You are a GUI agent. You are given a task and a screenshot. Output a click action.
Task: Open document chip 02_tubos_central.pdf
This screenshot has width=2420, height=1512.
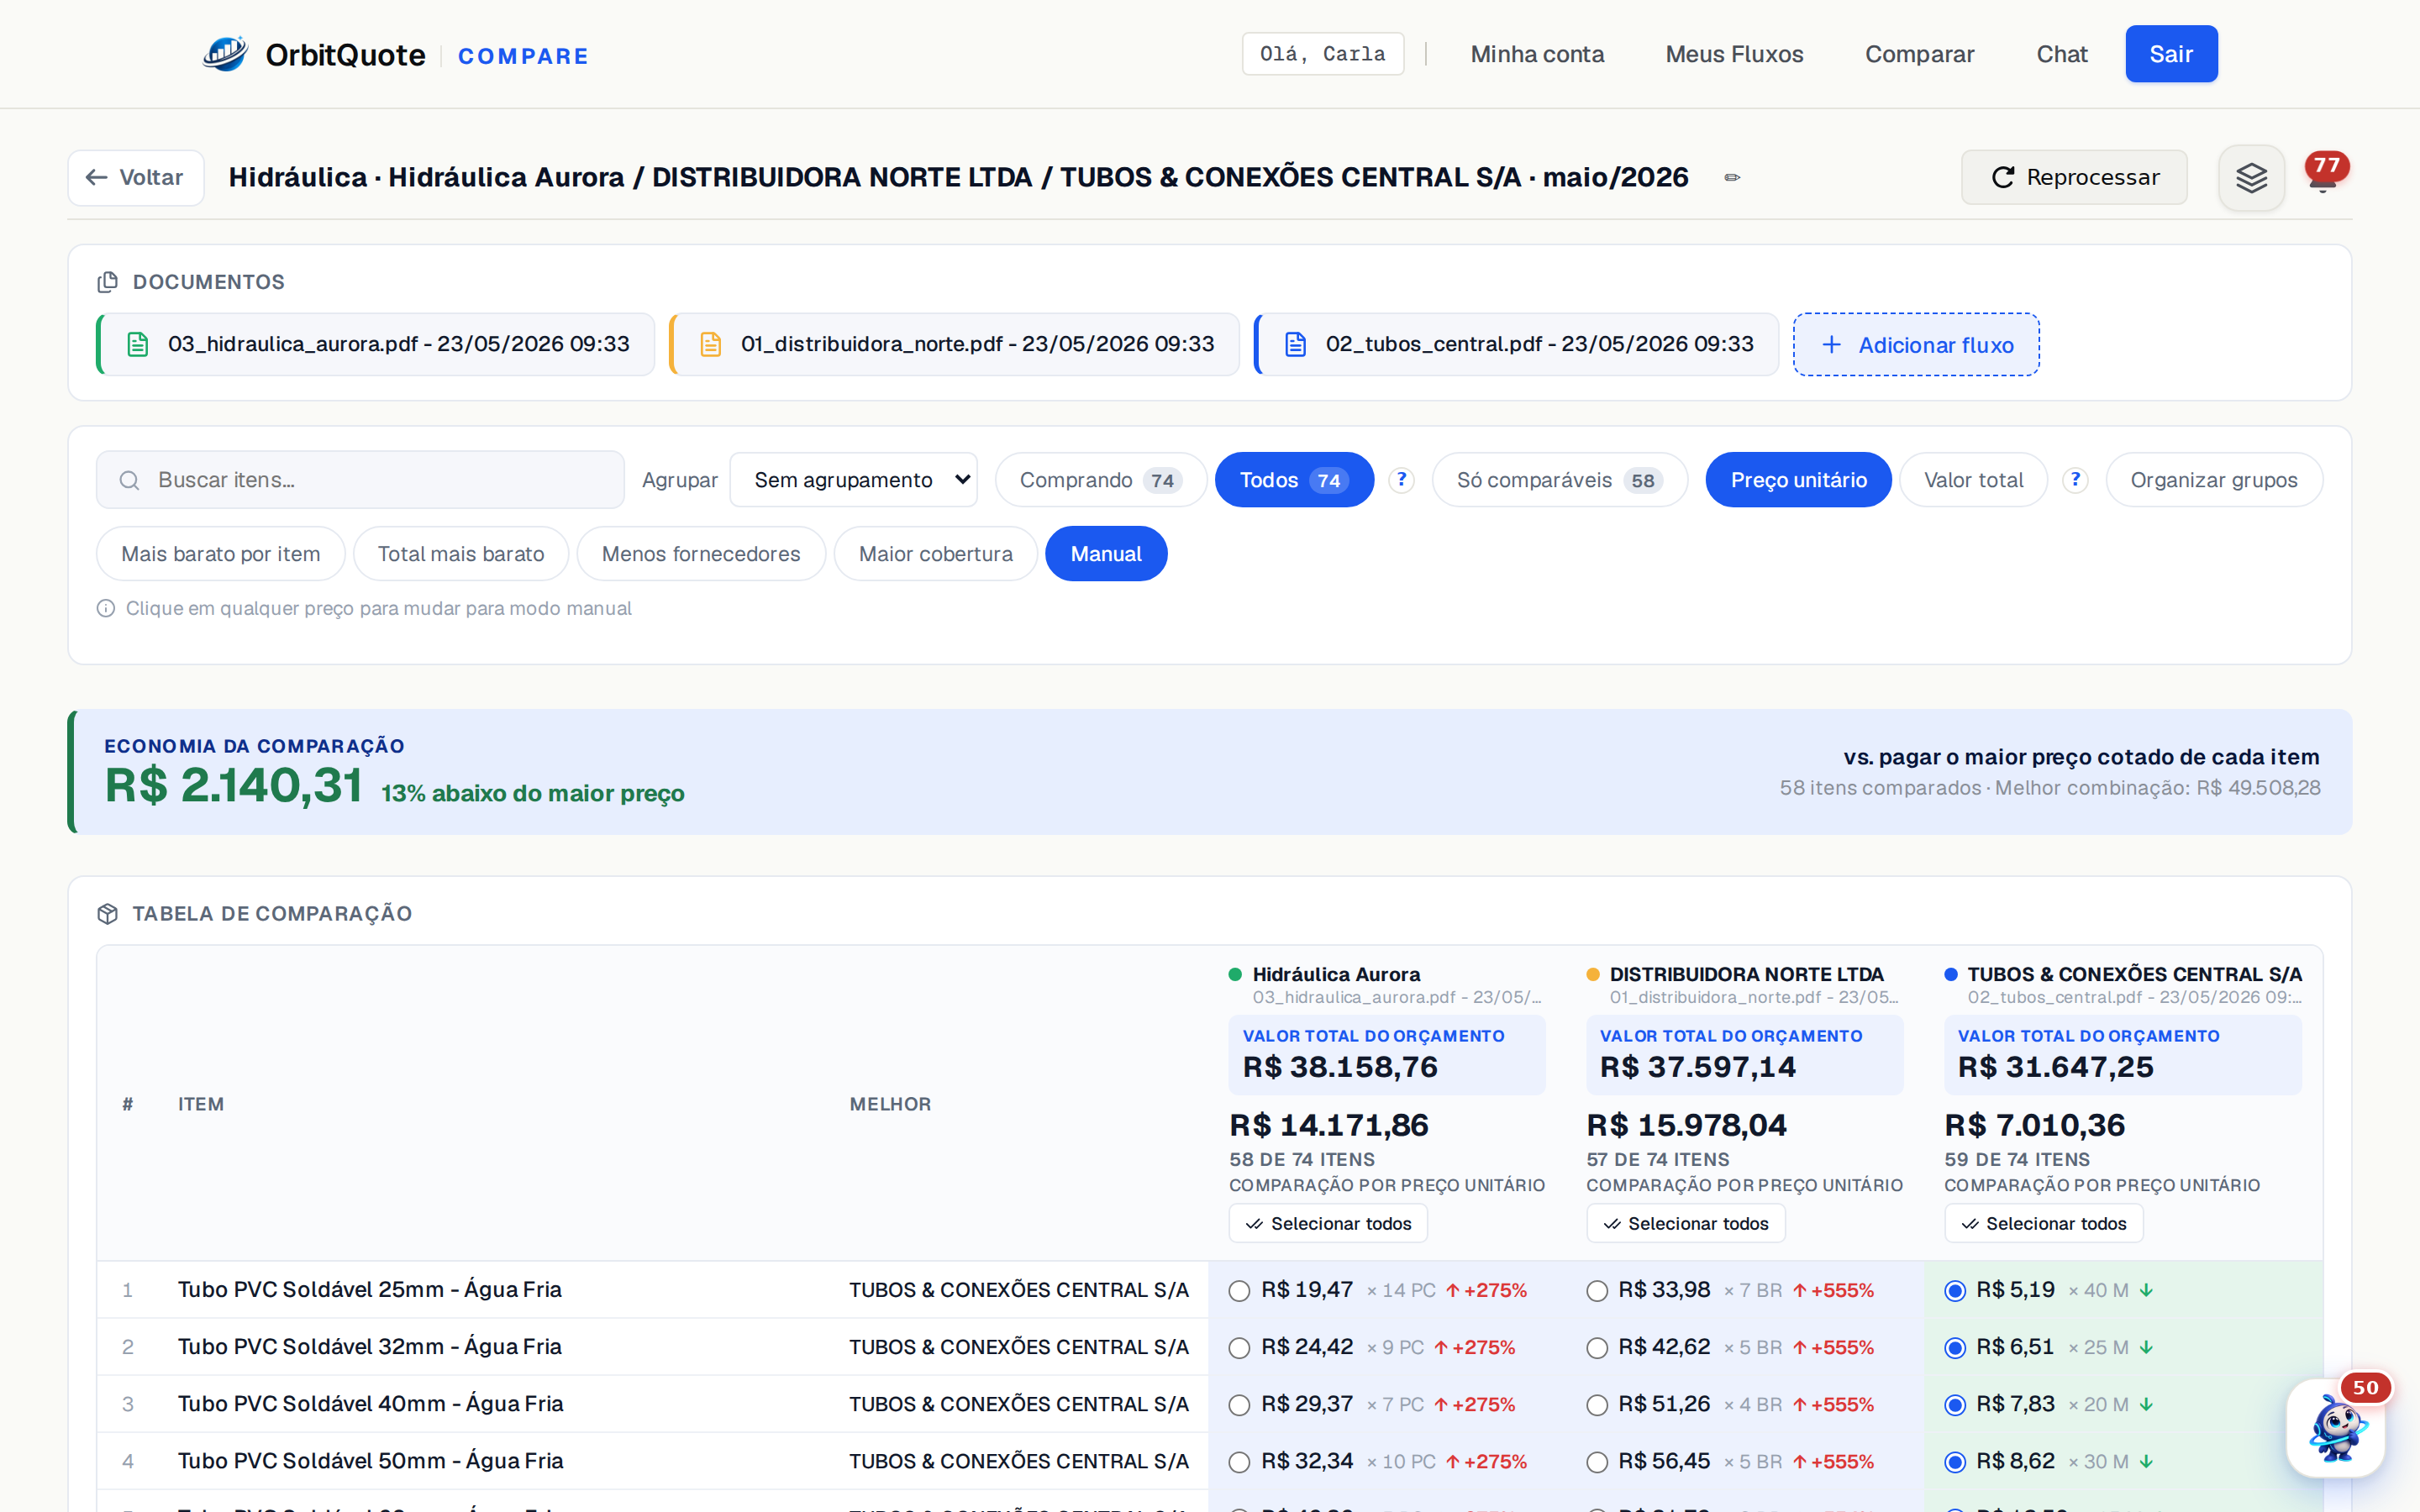click(x=1516, y=345)
